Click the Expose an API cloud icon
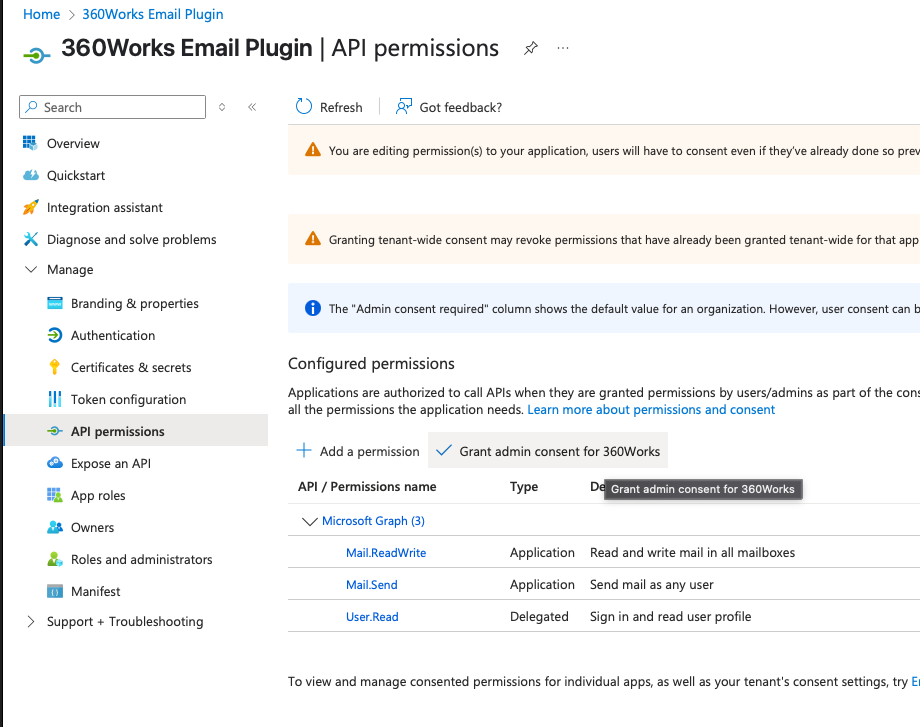The height and width of the screenshot is (727, 920). [55, 463]
